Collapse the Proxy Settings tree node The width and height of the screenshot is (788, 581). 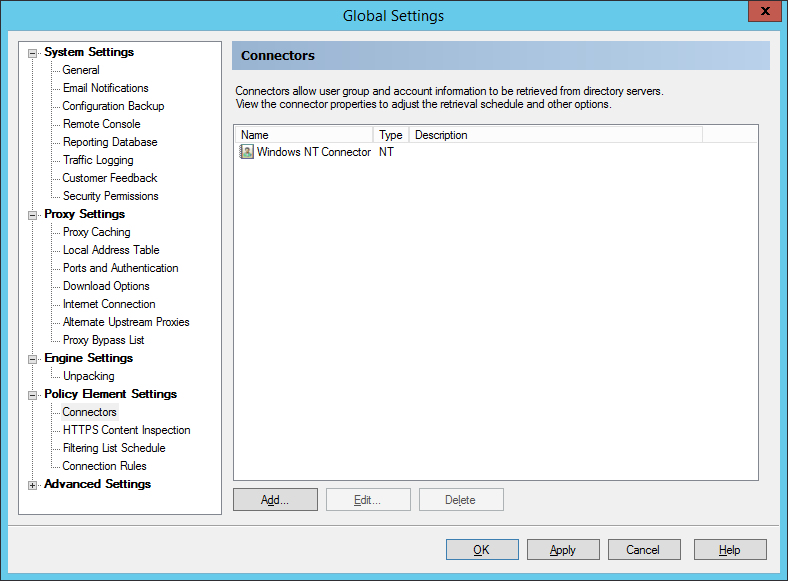(33, 215)
